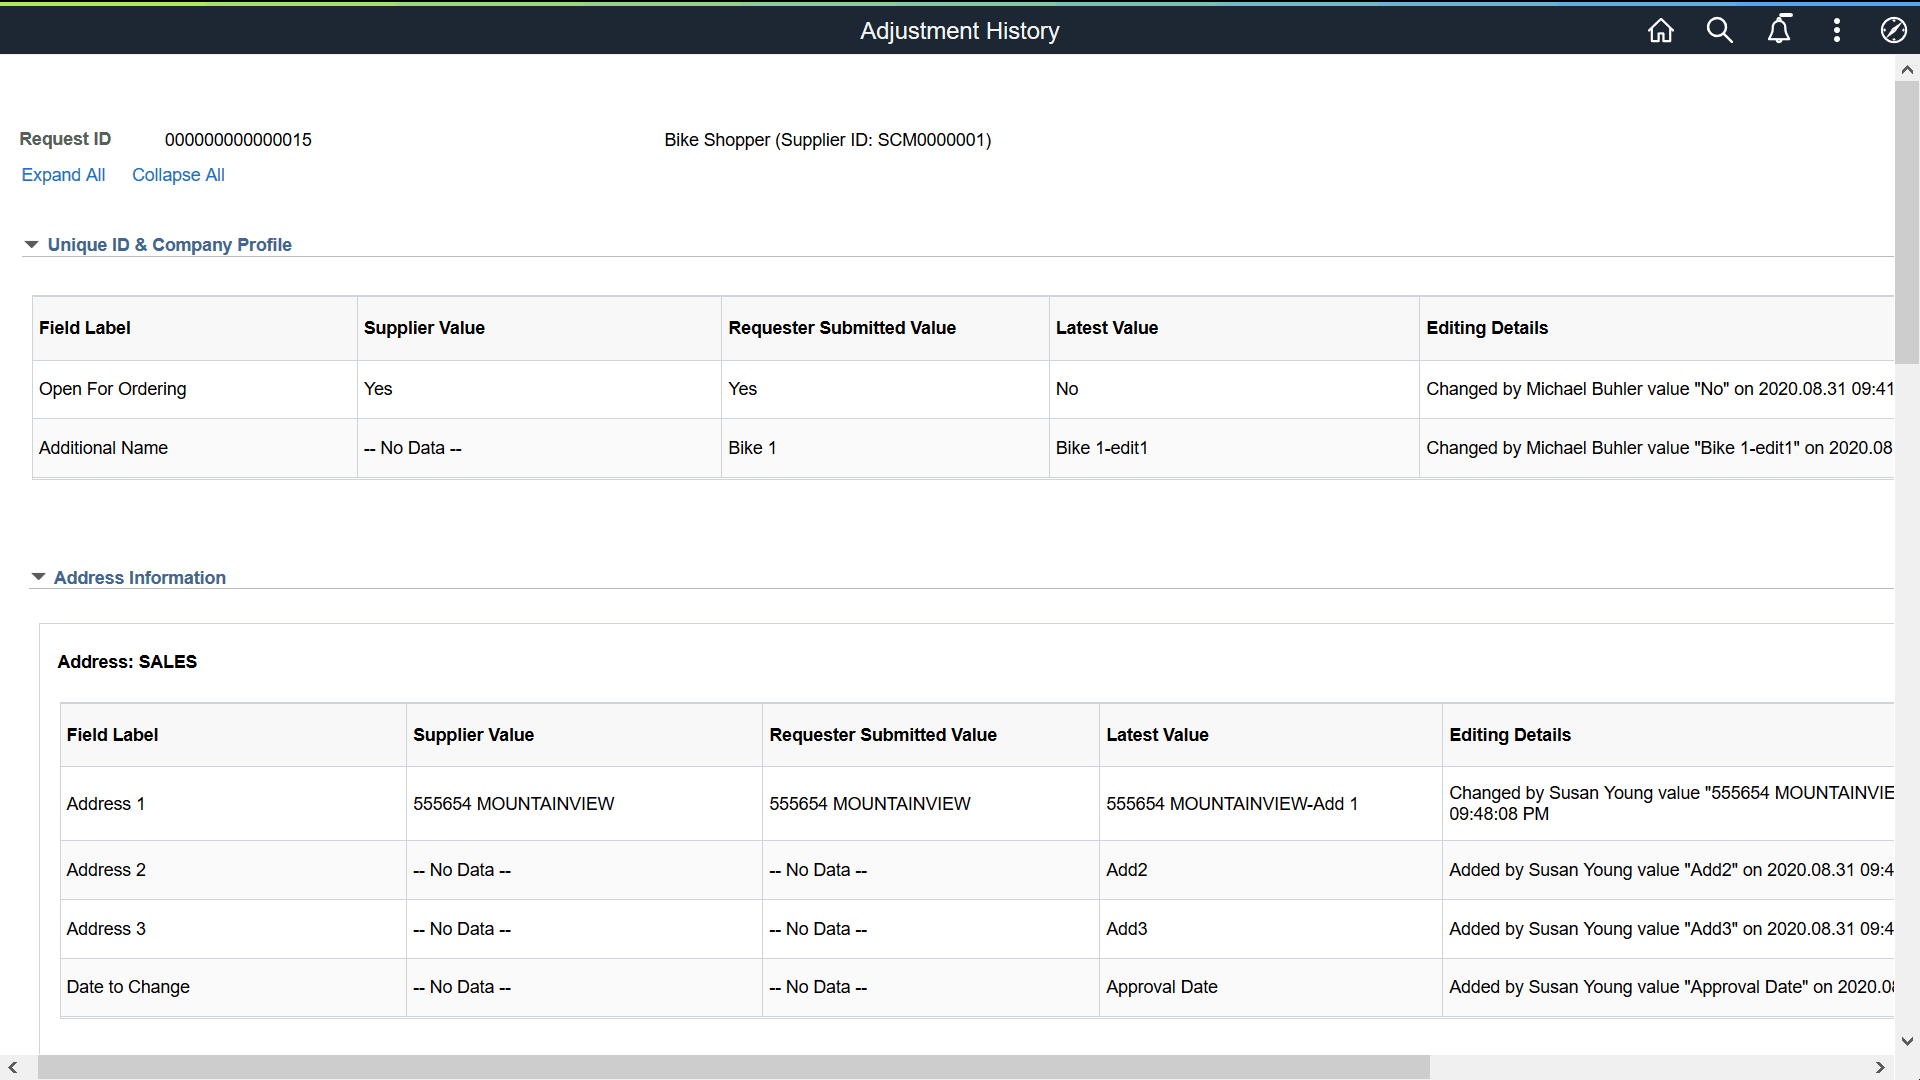Click the horizontal scrollbar left arrow
The width and height of the screenshot is (1920, 1080).
12,1067
